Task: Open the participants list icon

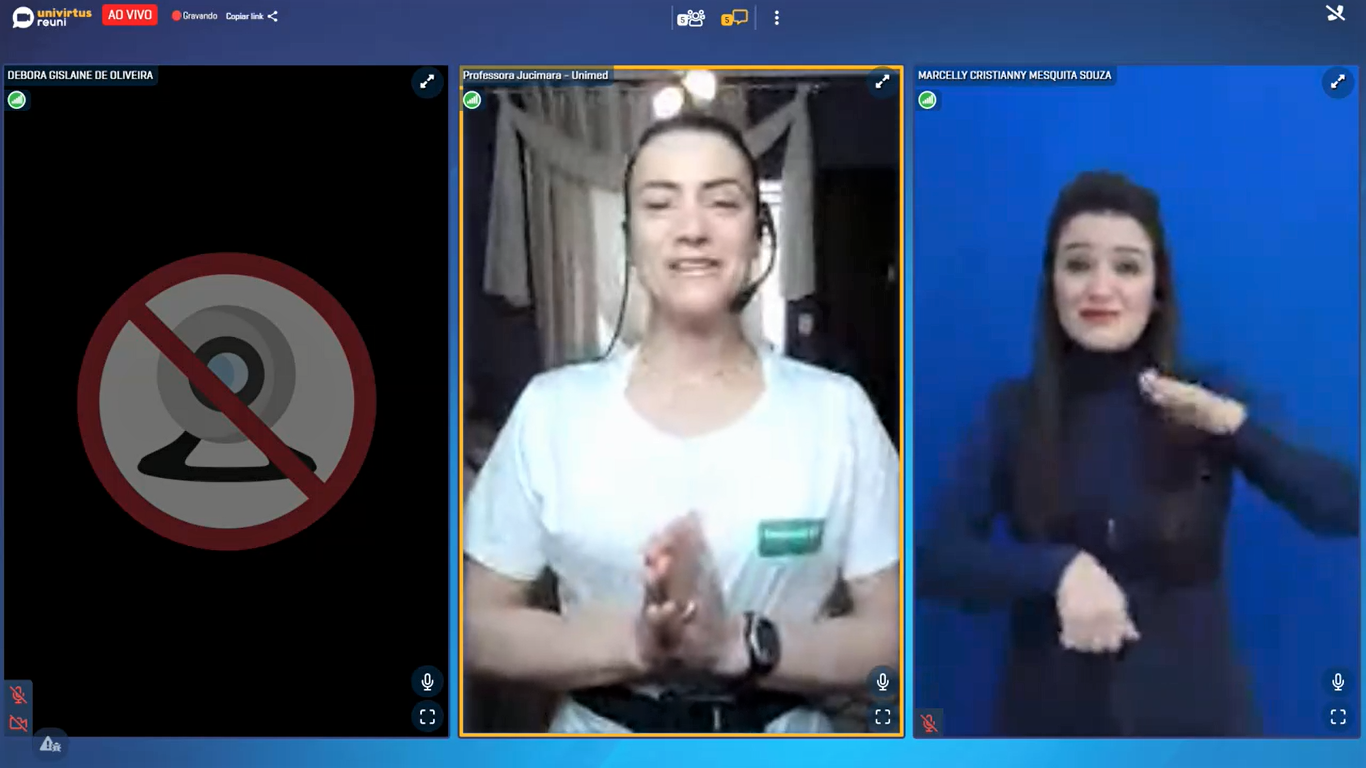Action: tap(691, 18)
